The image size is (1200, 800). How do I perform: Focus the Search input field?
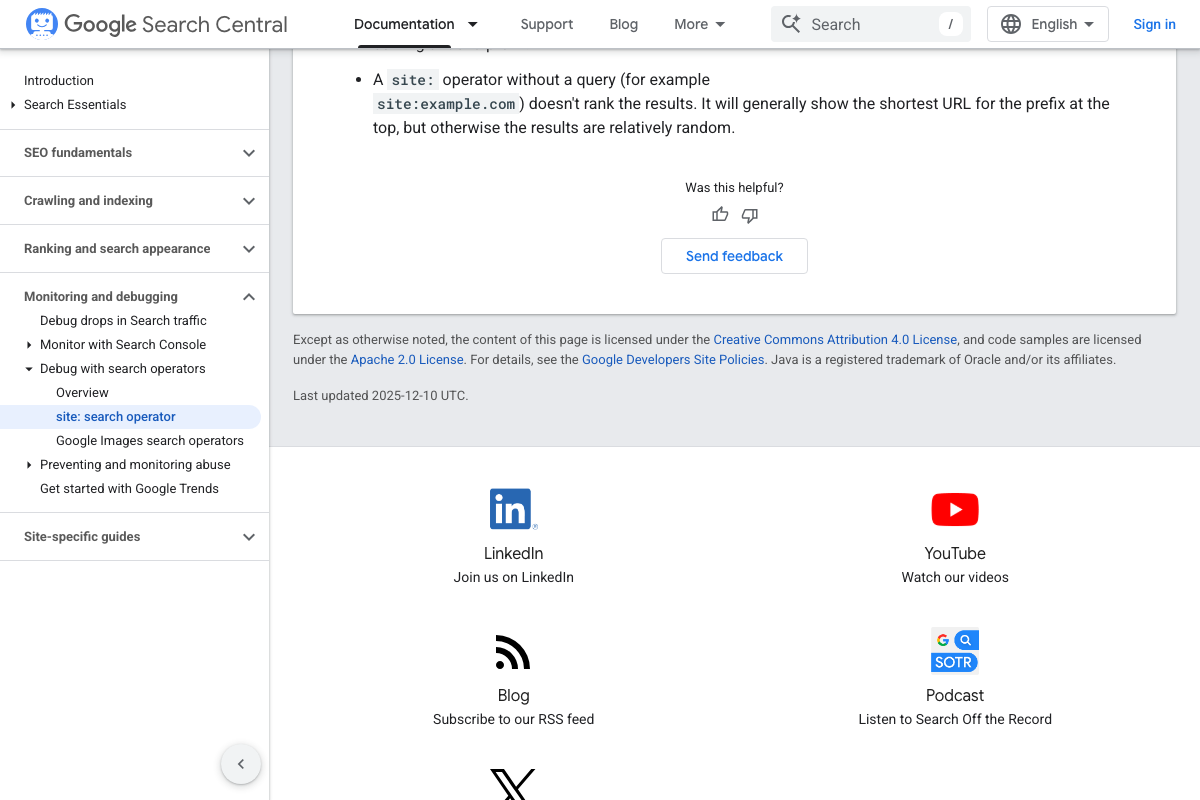click(870, 24)
